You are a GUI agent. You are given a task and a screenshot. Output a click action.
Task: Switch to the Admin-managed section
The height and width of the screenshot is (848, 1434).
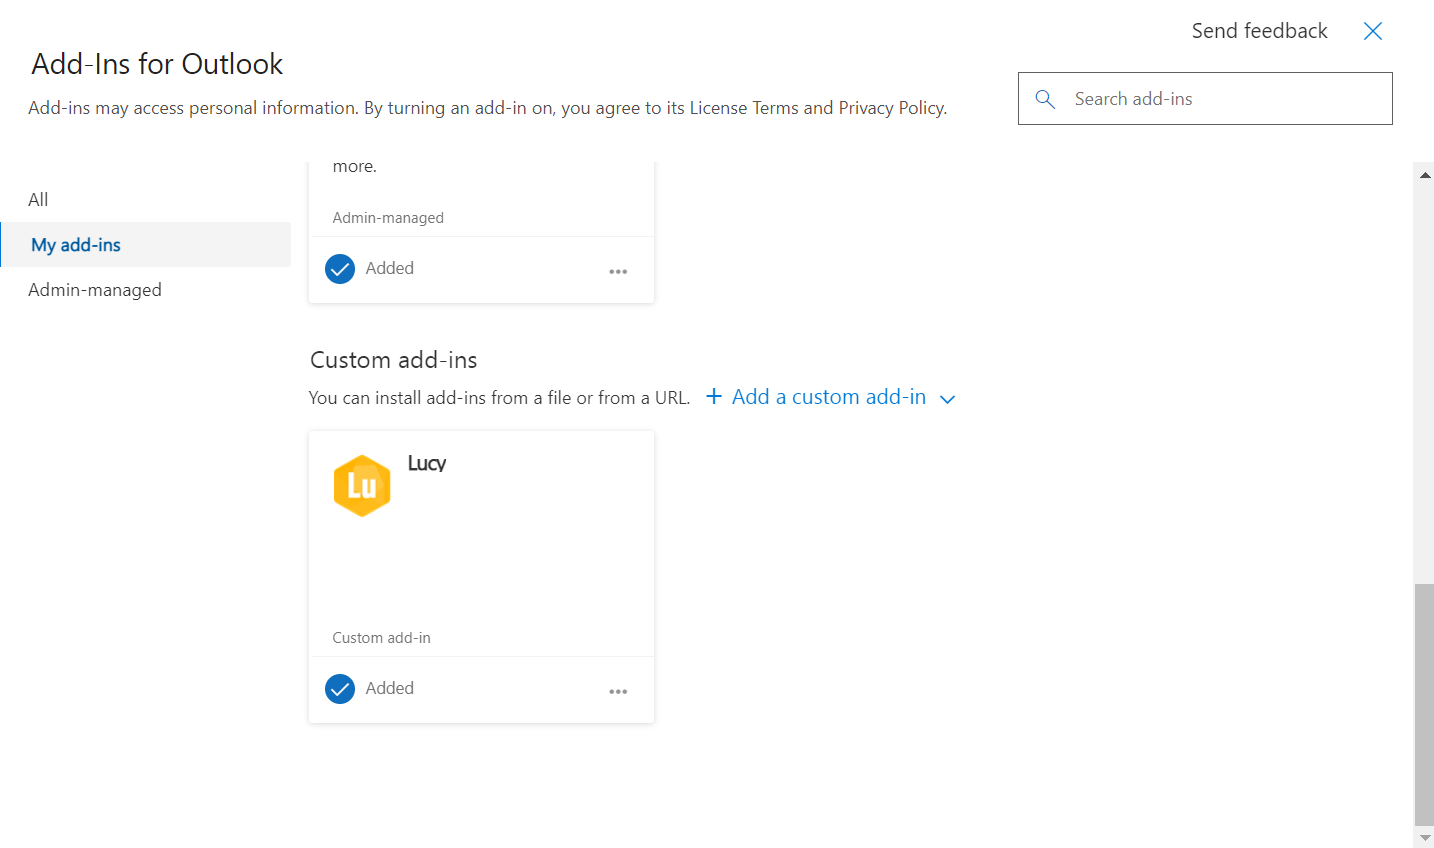pyautogui.click(x=95, y=289)
